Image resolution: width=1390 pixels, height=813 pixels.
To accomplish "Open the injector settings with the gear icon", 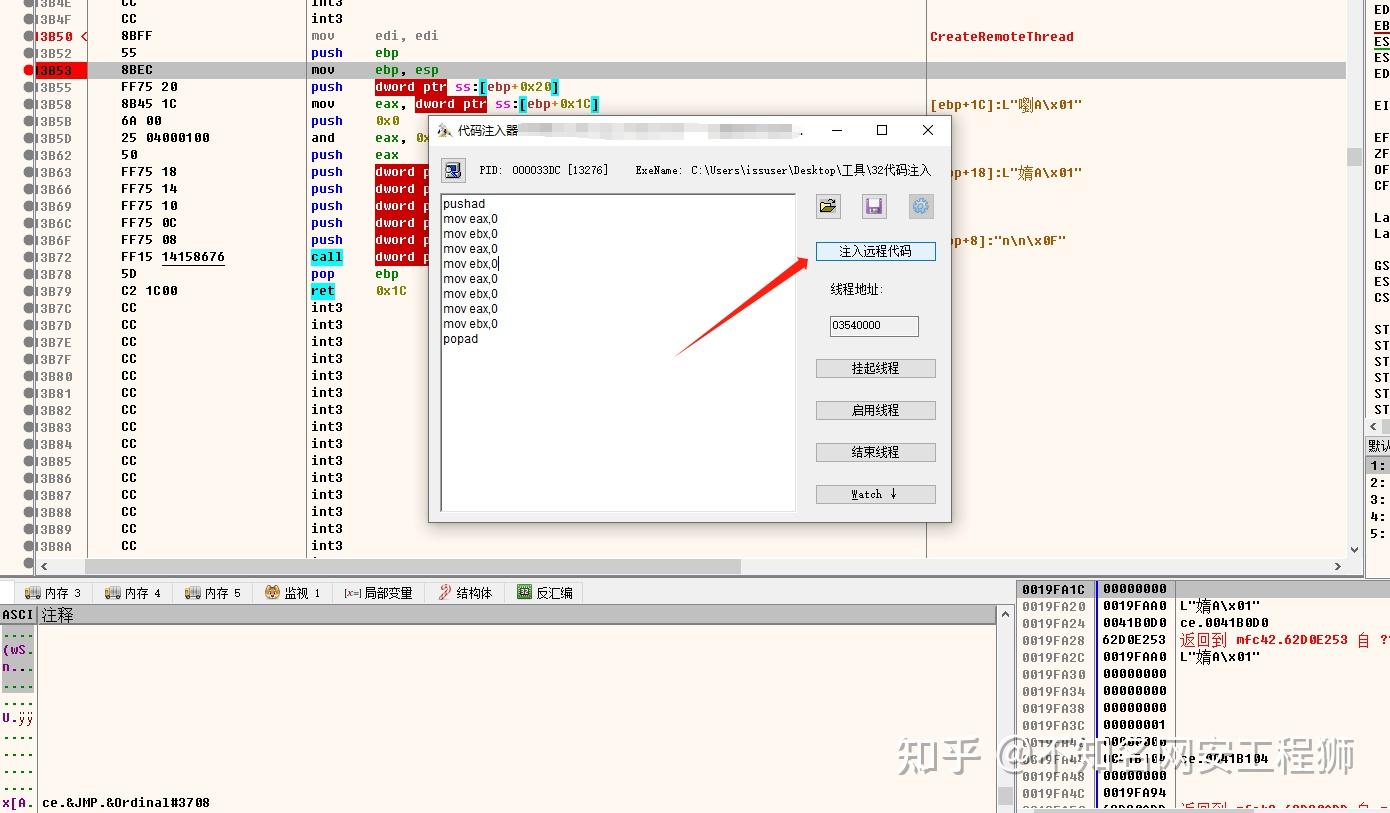I will tap(920, 206).
